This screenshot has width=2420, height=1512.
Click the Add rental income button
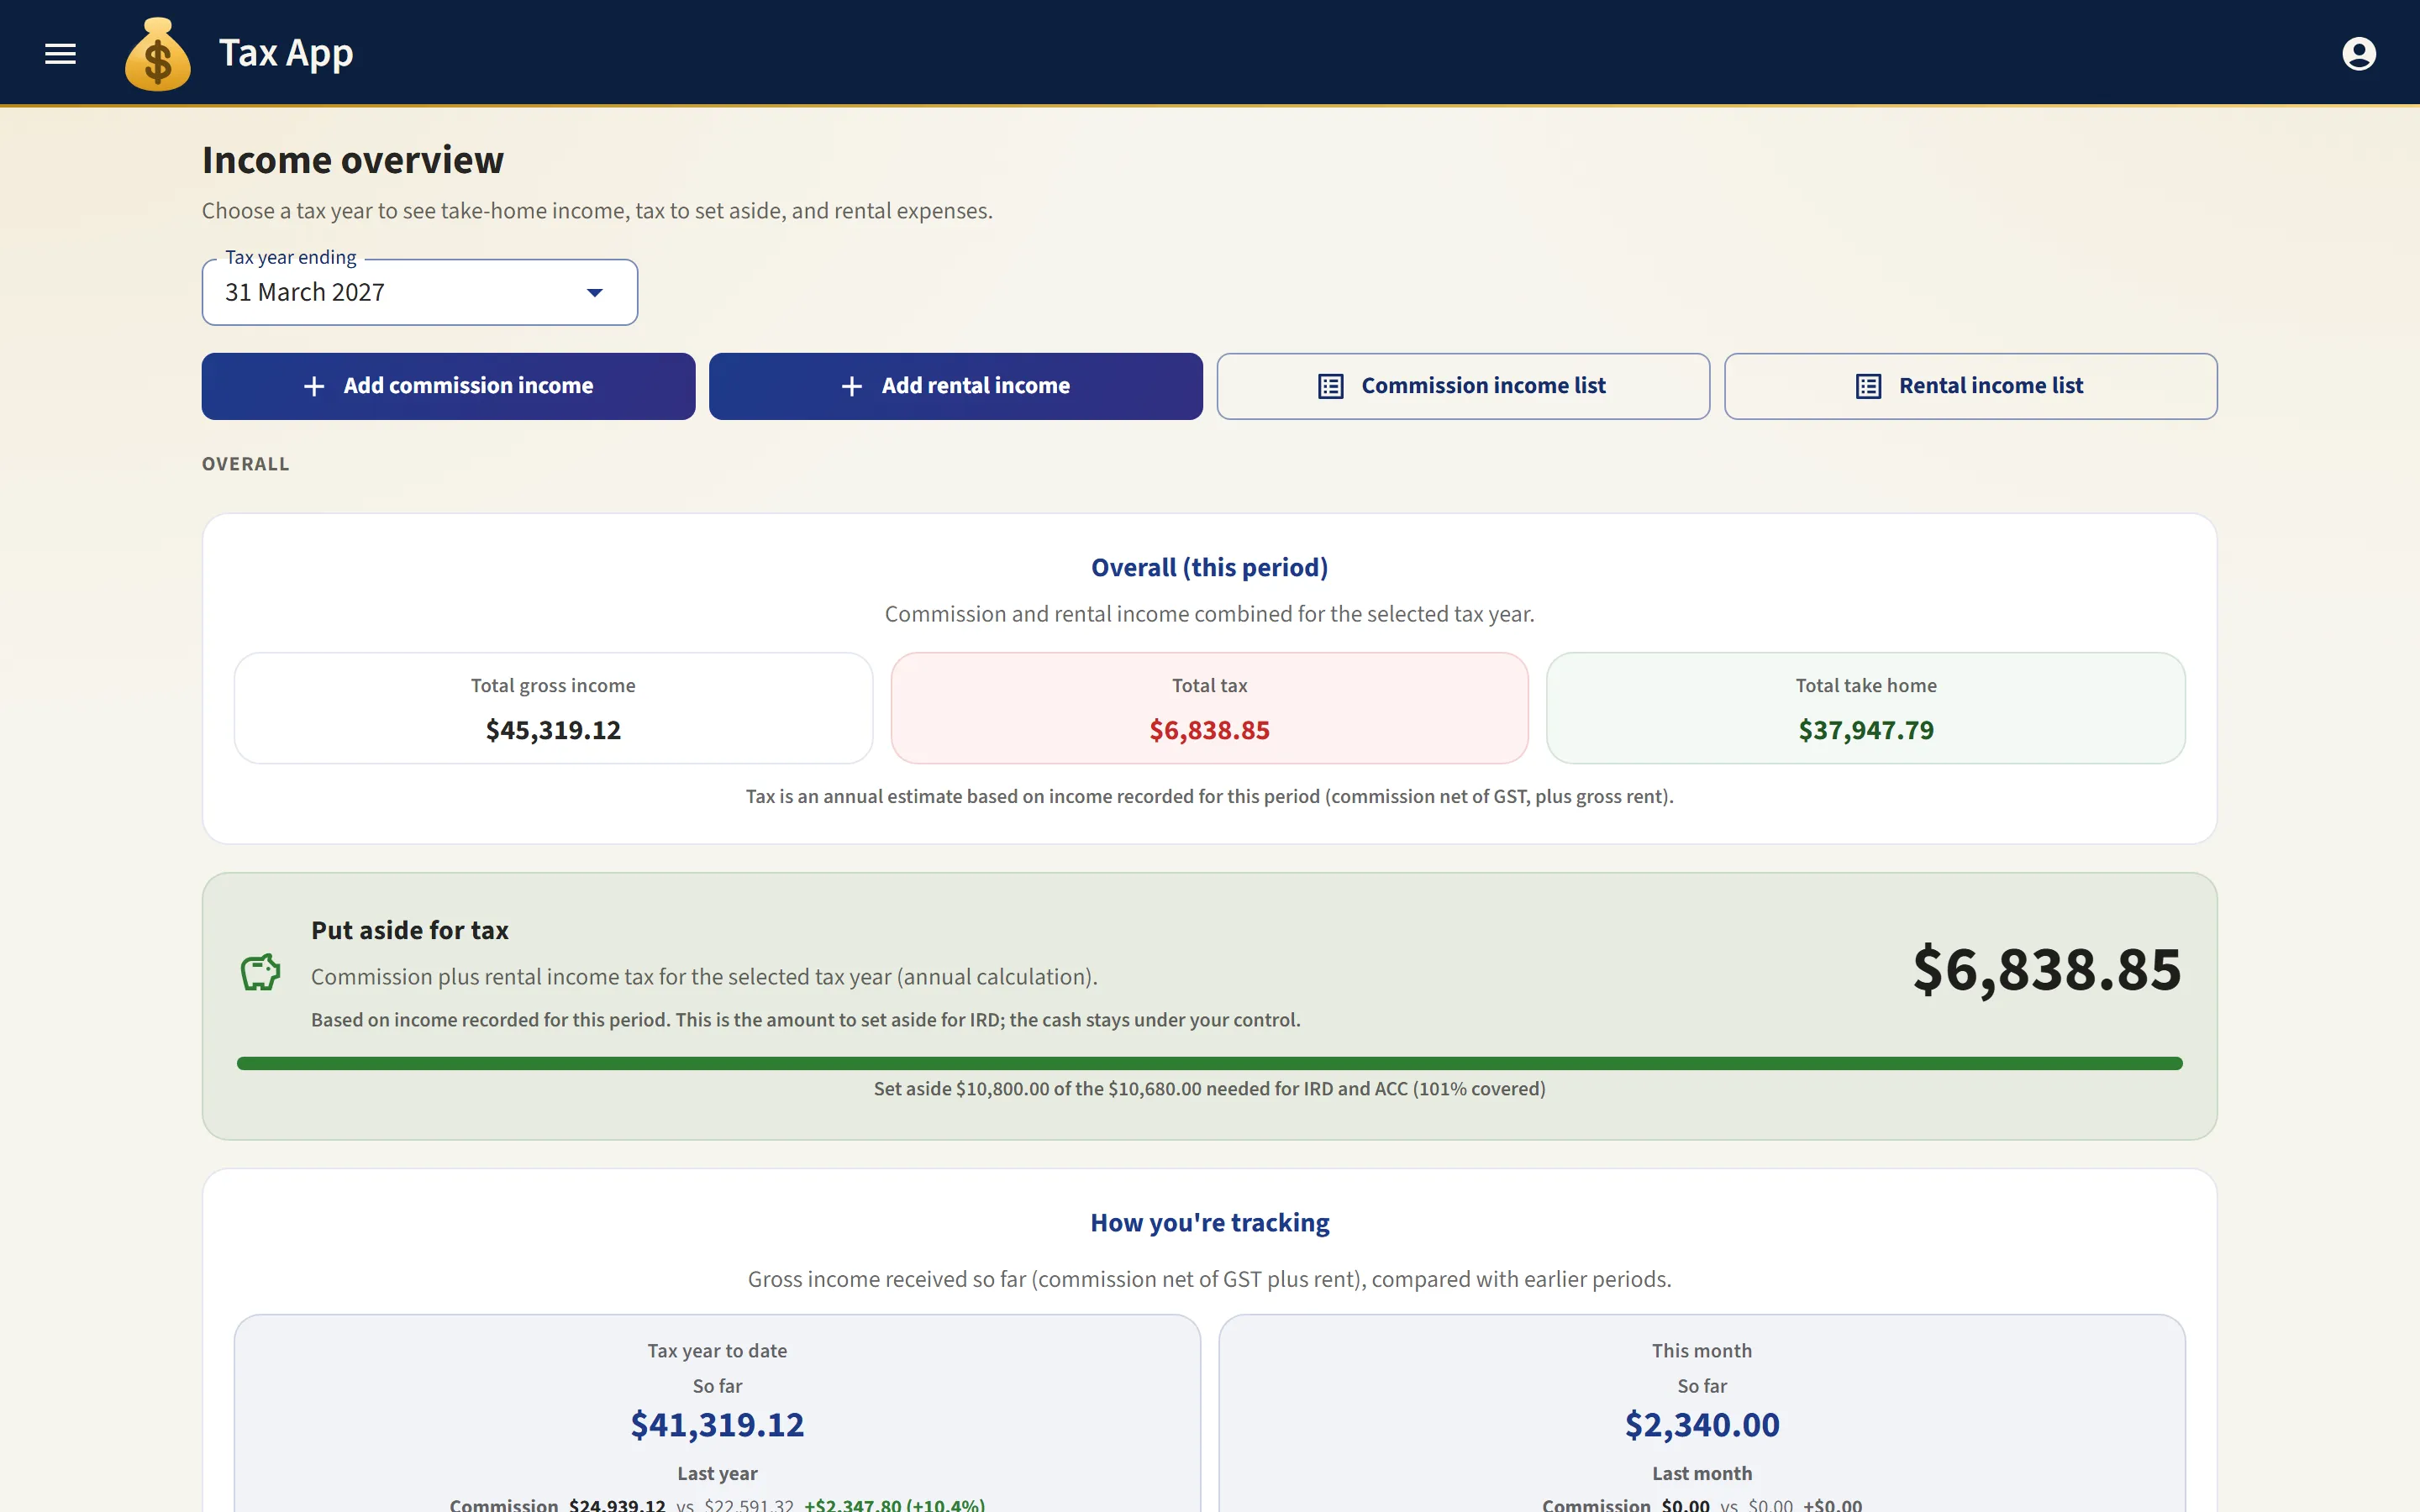(x=955, y=386)
